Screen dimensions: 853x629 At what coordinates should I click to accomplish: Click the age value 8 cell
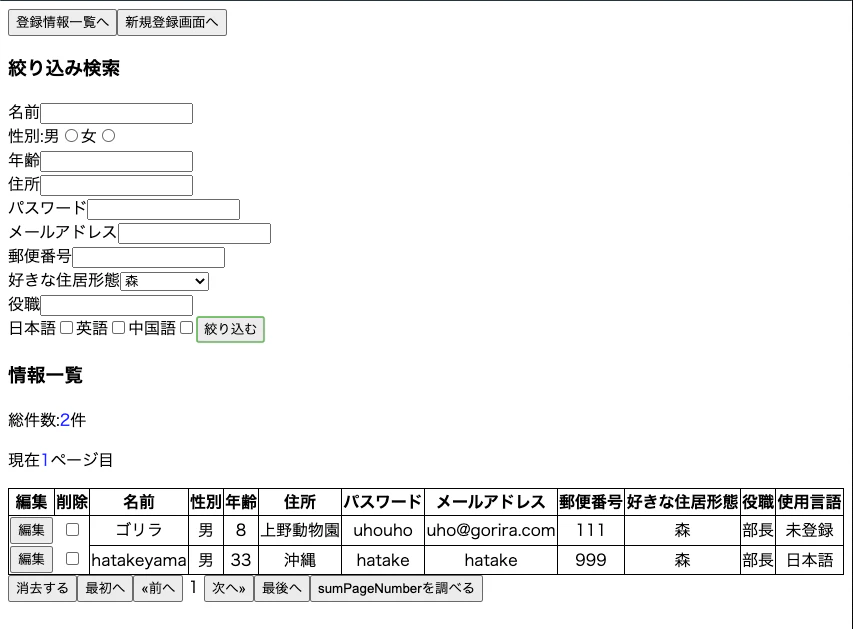(240, 530)
